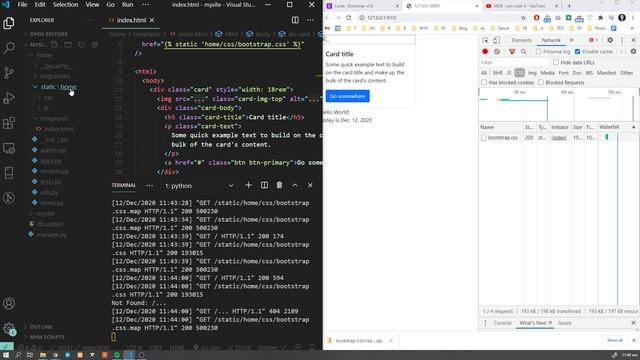Open the File menu
Viewport: 640px width, 360px height.
pos(22,5)
